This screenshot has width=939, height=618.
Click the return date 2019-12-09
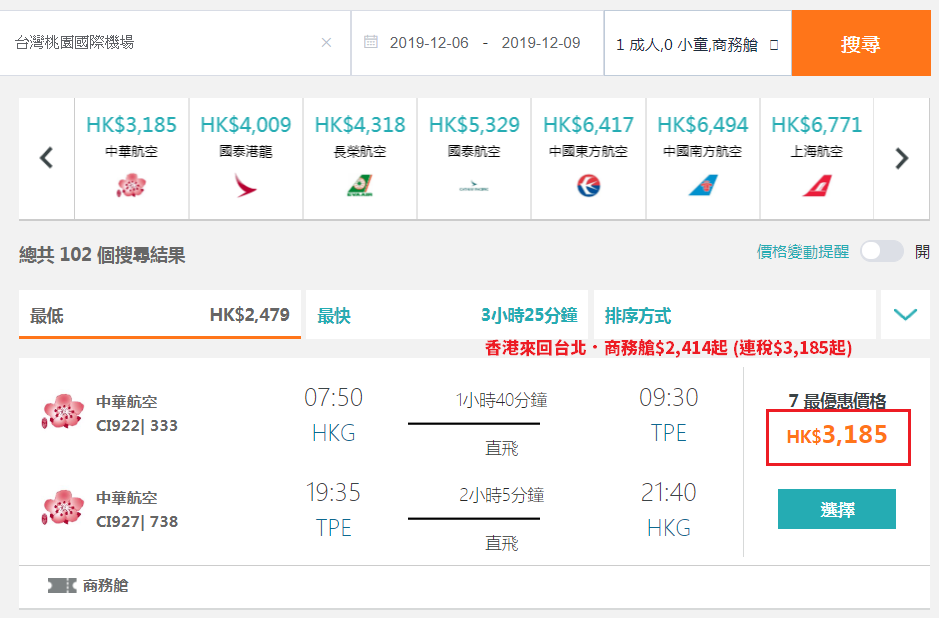(x=541, y=43)
